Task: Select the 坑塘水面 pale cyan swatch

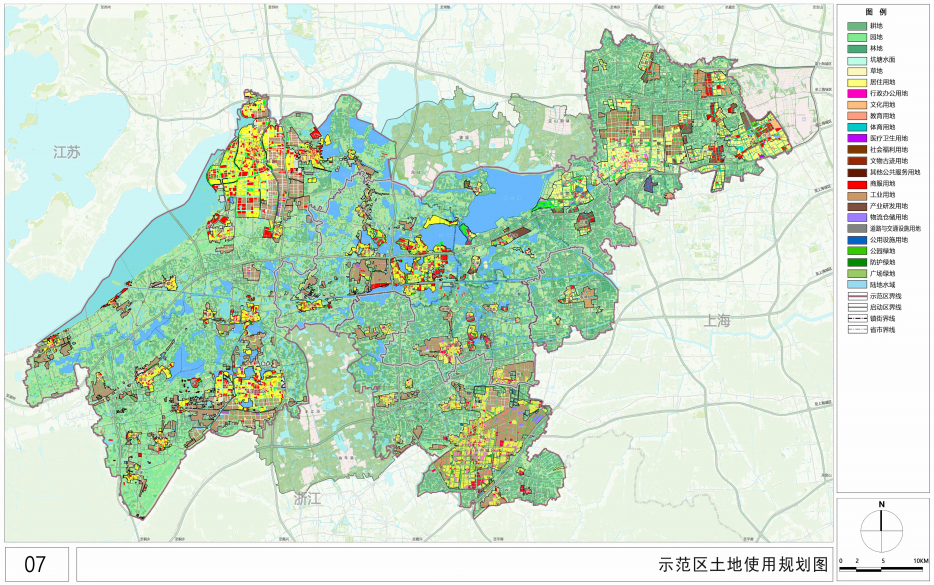Action: click(x=857, y=60)
